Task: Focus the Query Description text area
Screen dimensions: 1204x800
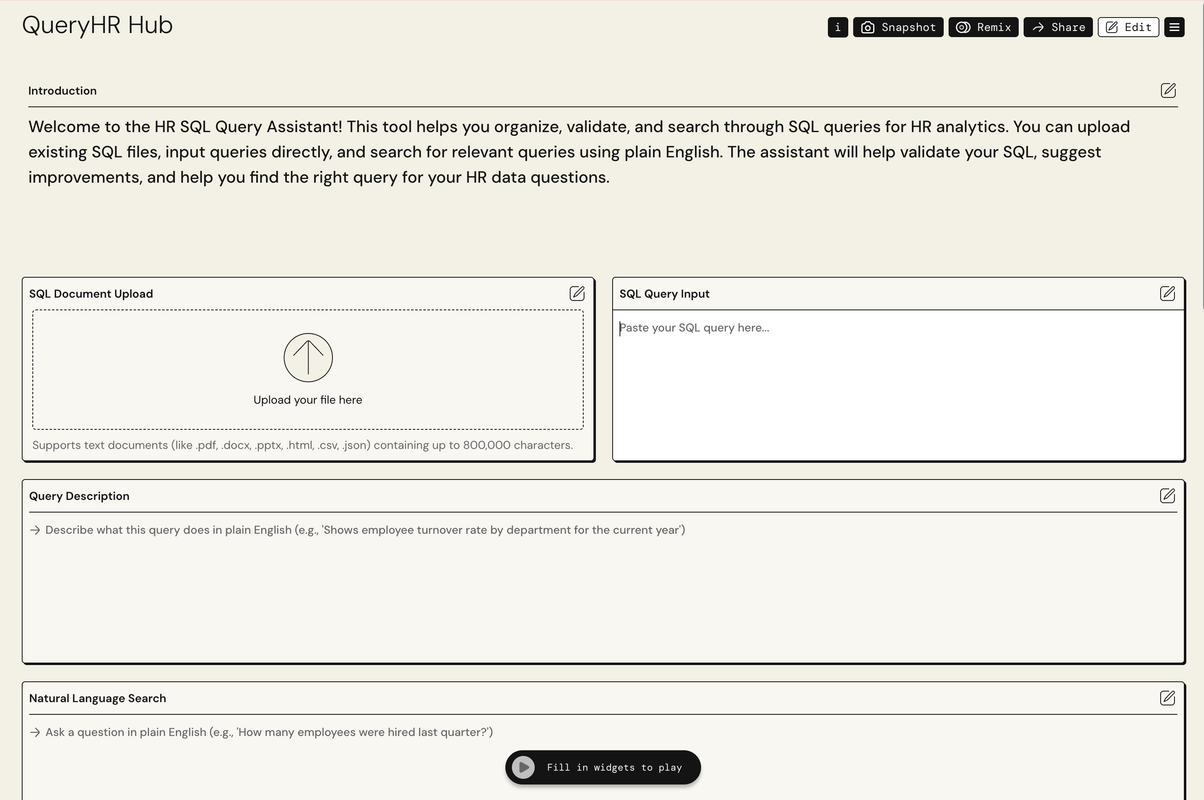Action: pyautogui.click(x=603, y=588)
